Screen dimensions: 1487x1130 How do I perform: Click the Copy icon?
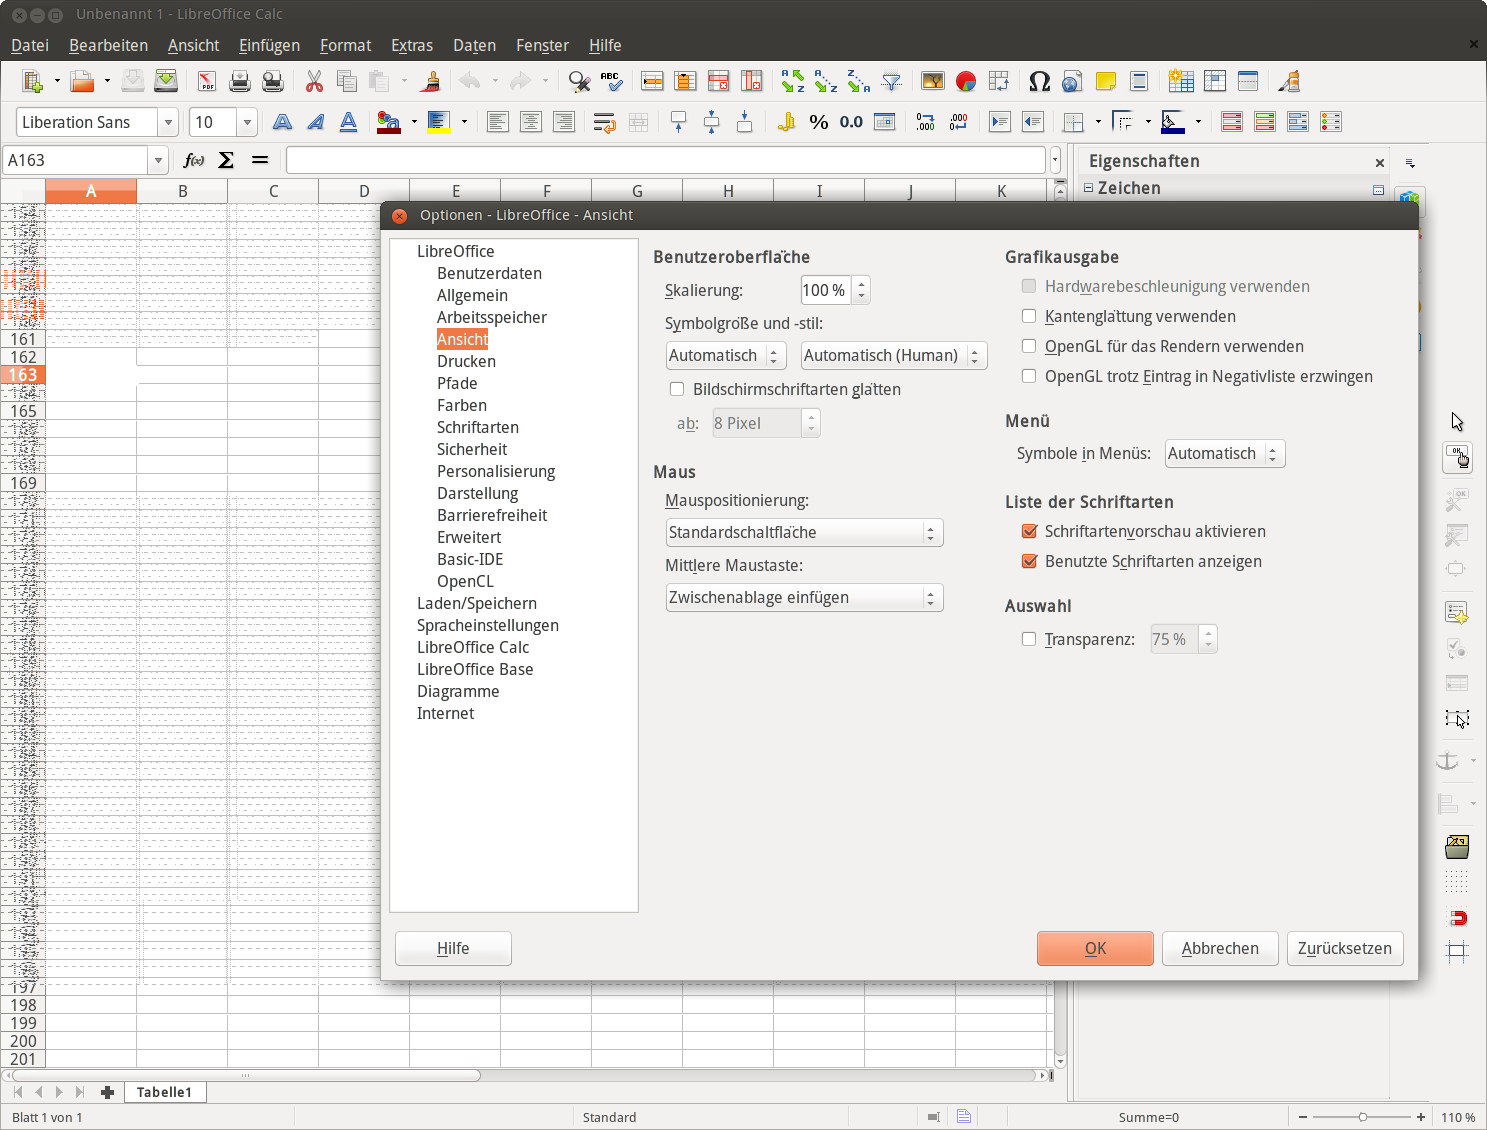click(347, 82)
